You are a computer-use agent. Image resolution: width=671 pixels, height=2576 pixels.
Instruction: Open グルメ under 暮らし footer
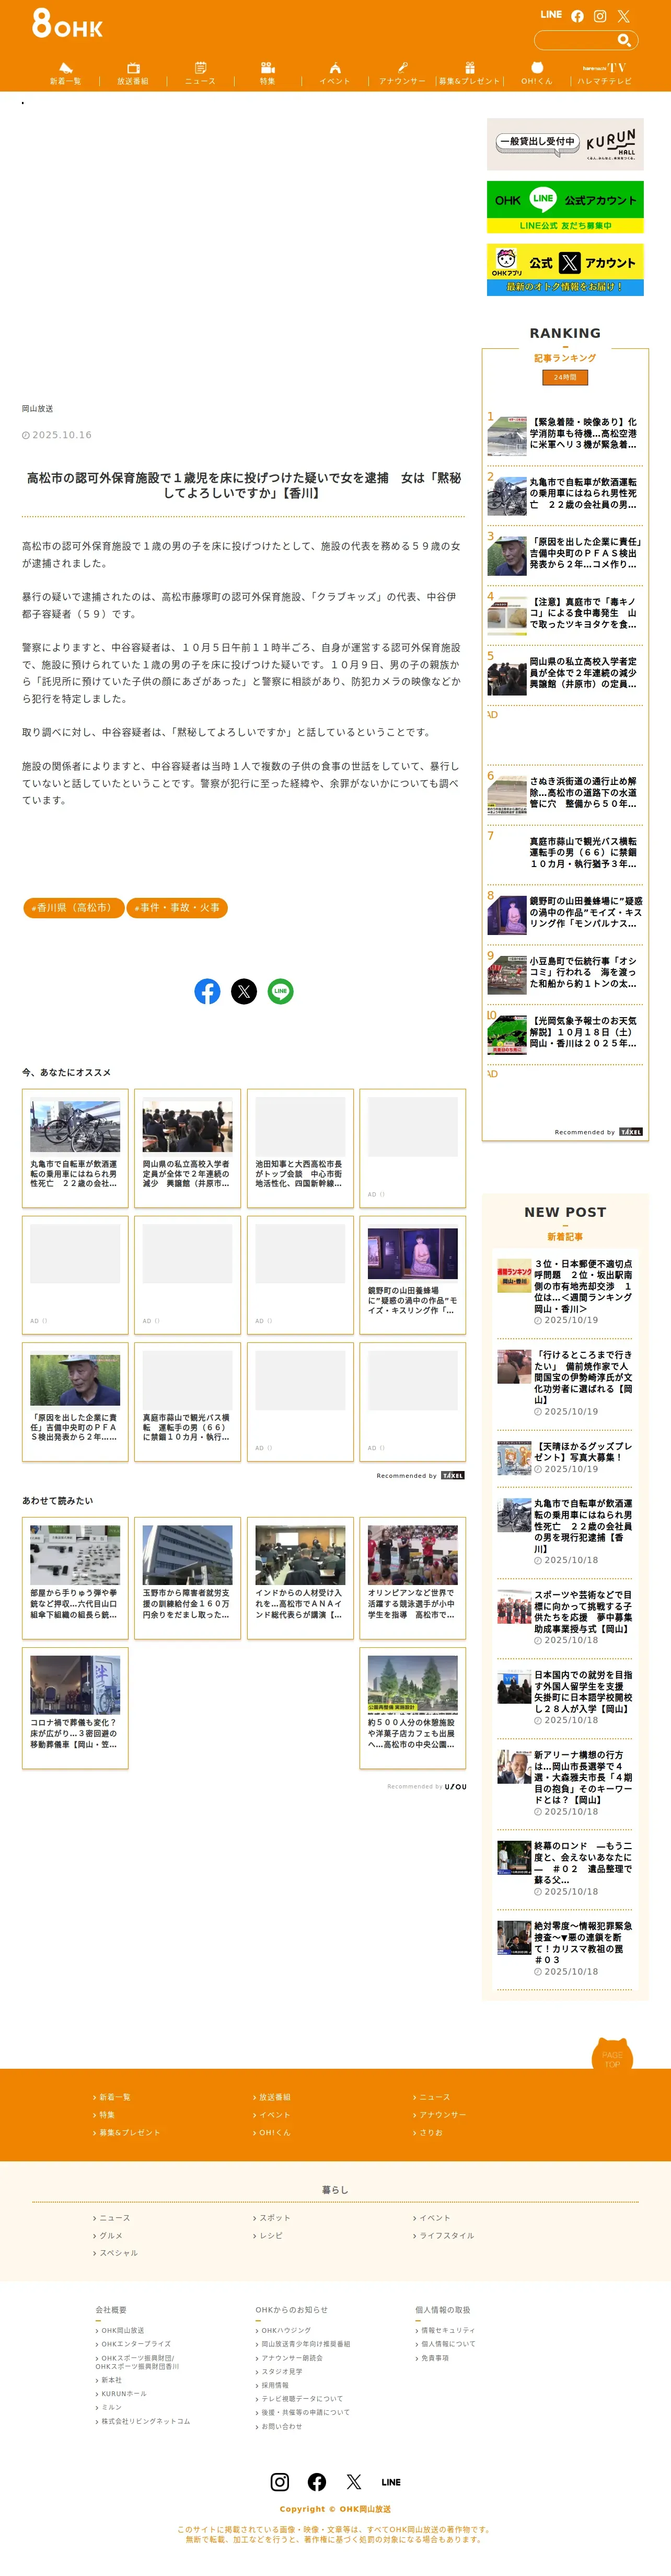pos(110,2235)
